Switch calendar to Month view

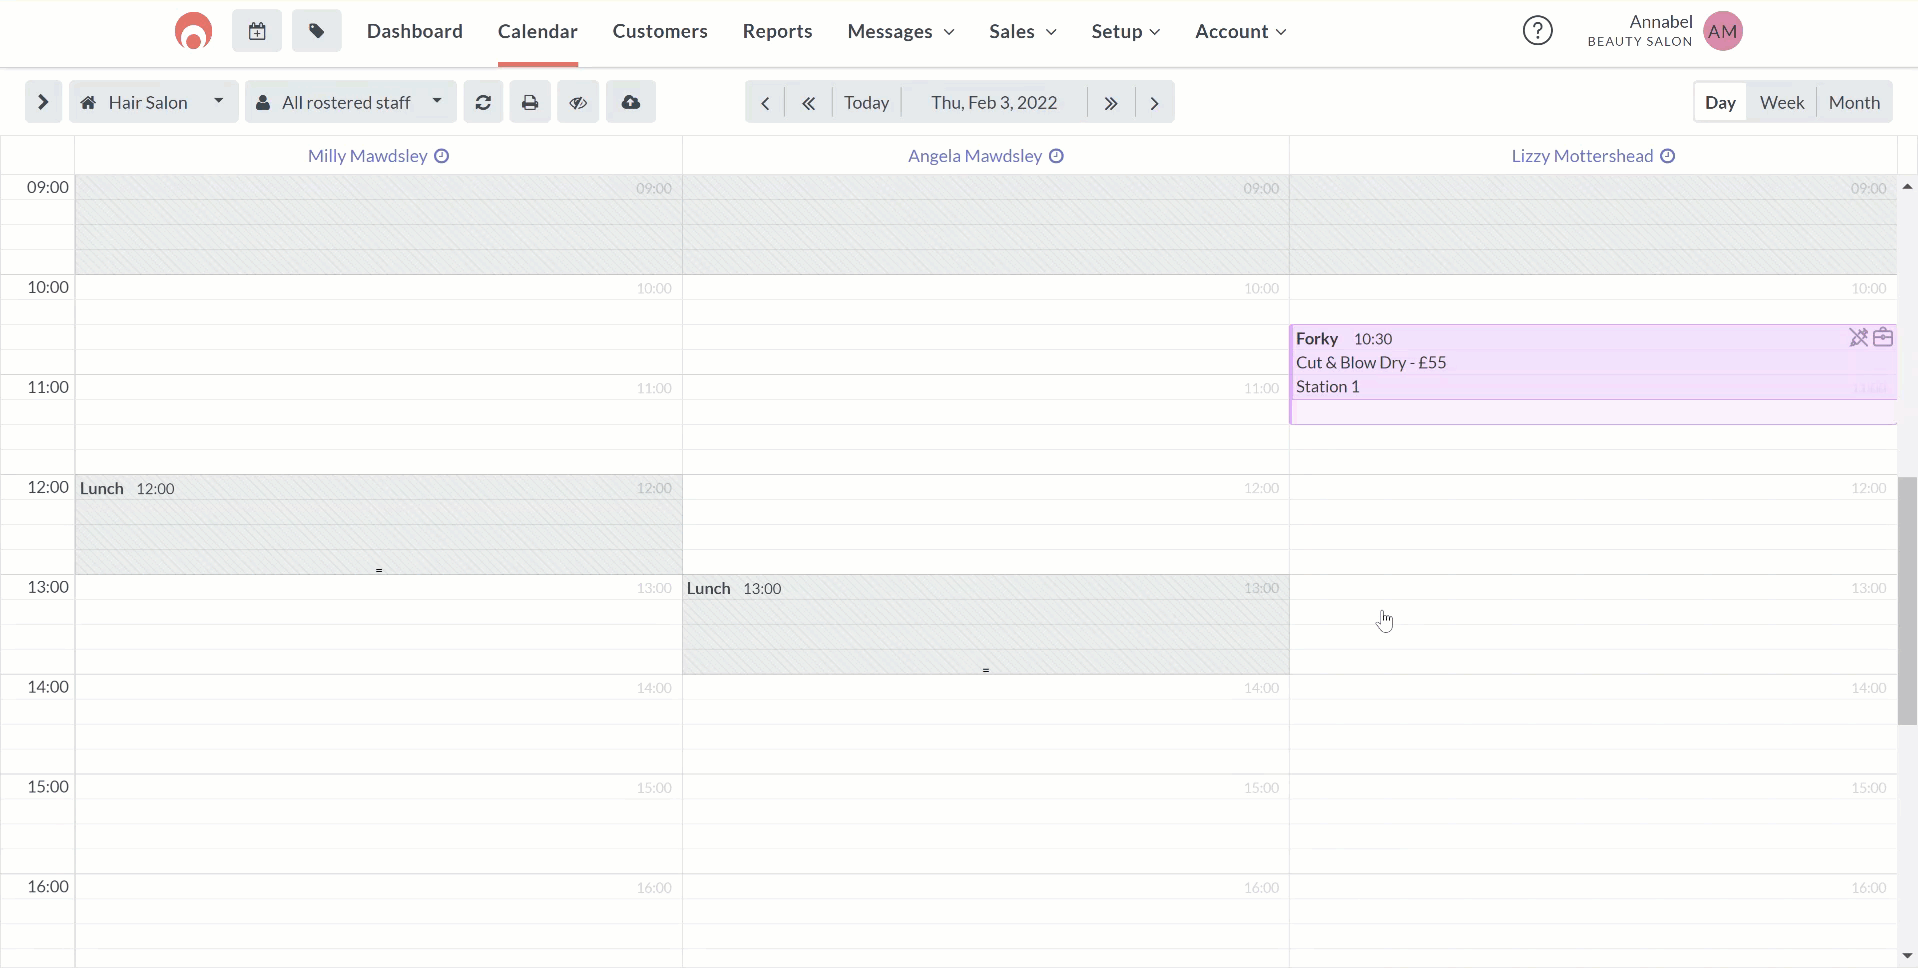(1854, 102)
